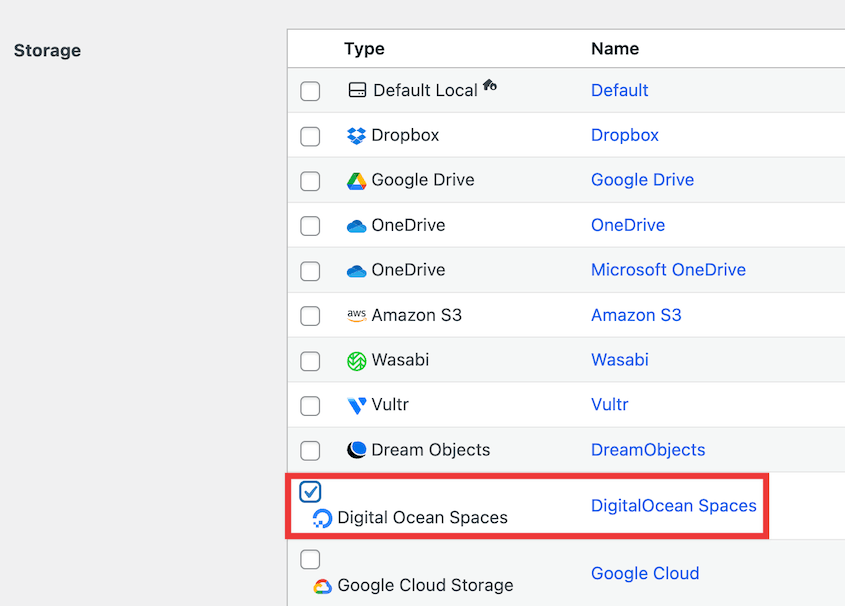Click the 'Wasabi' type text

coord(400,359)
